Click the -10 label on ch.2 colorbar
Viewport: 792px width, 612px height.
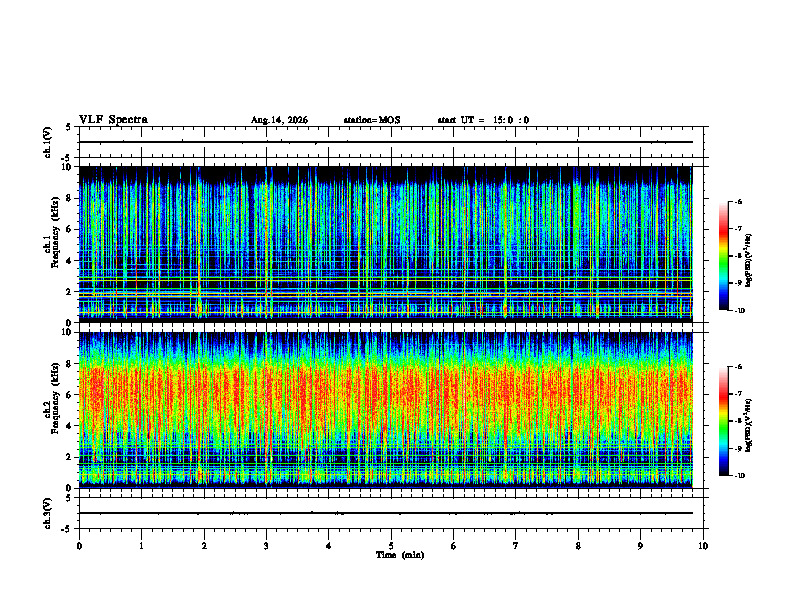point(739,476)
